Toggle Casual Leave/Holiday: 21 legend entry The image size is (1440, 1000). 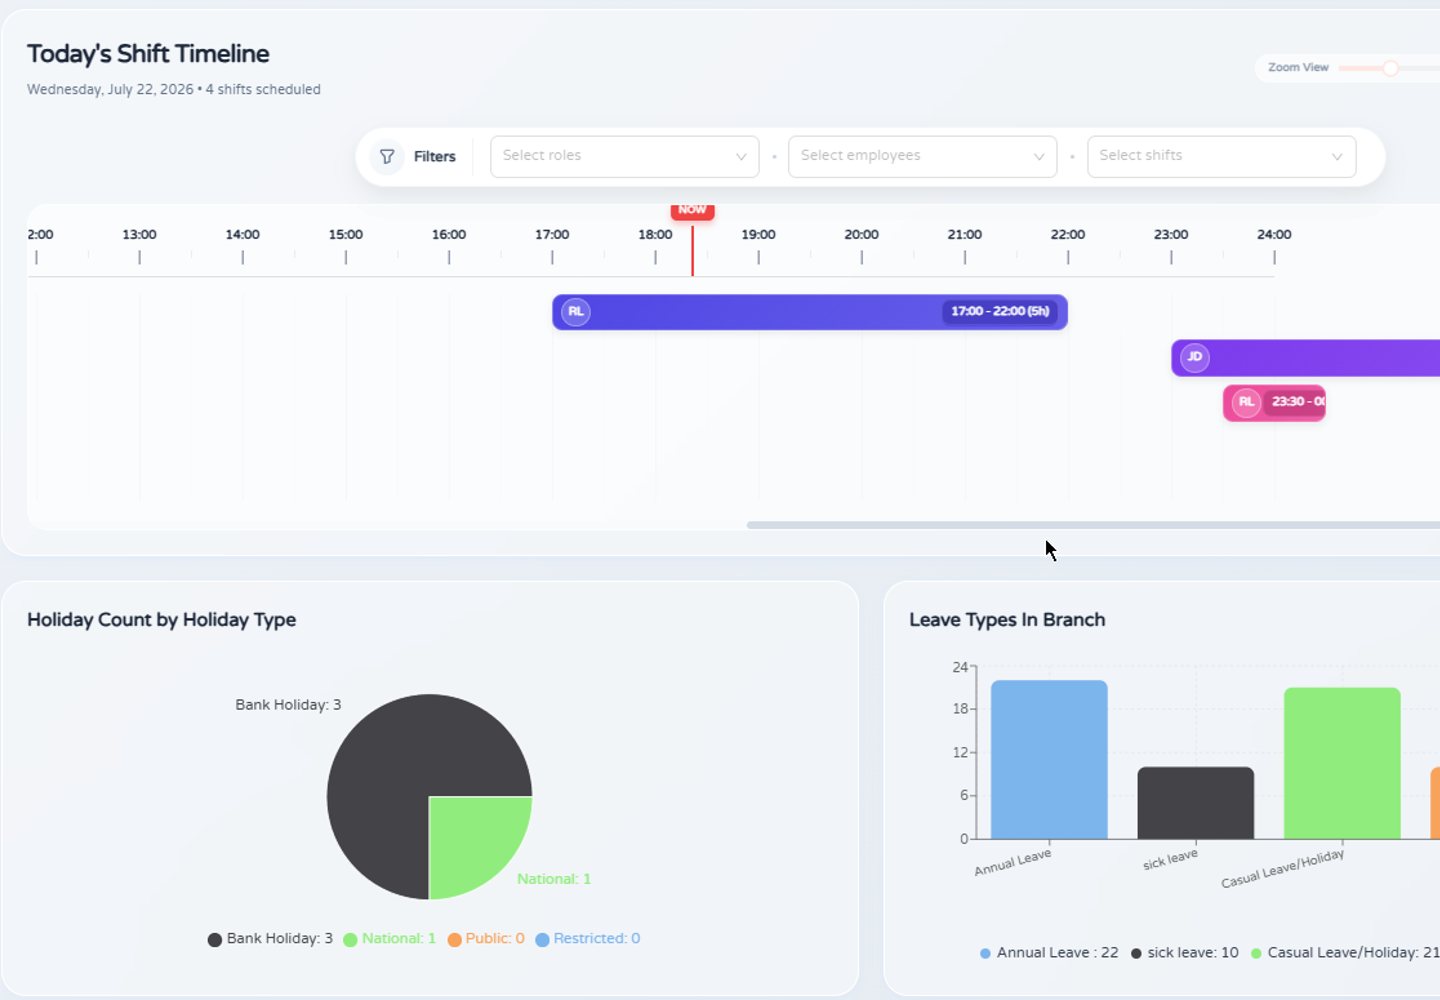(x=1345, y=953)
